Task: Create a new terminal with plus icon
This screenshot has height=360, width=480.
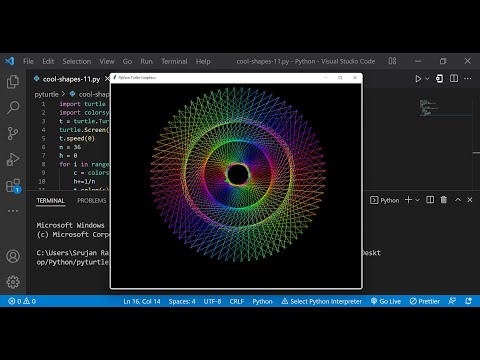Action: [408, 200]
